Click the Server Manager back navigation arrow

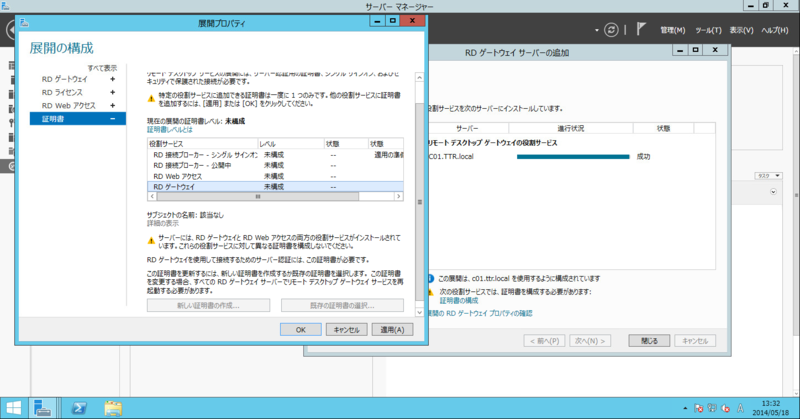[10, 30]
